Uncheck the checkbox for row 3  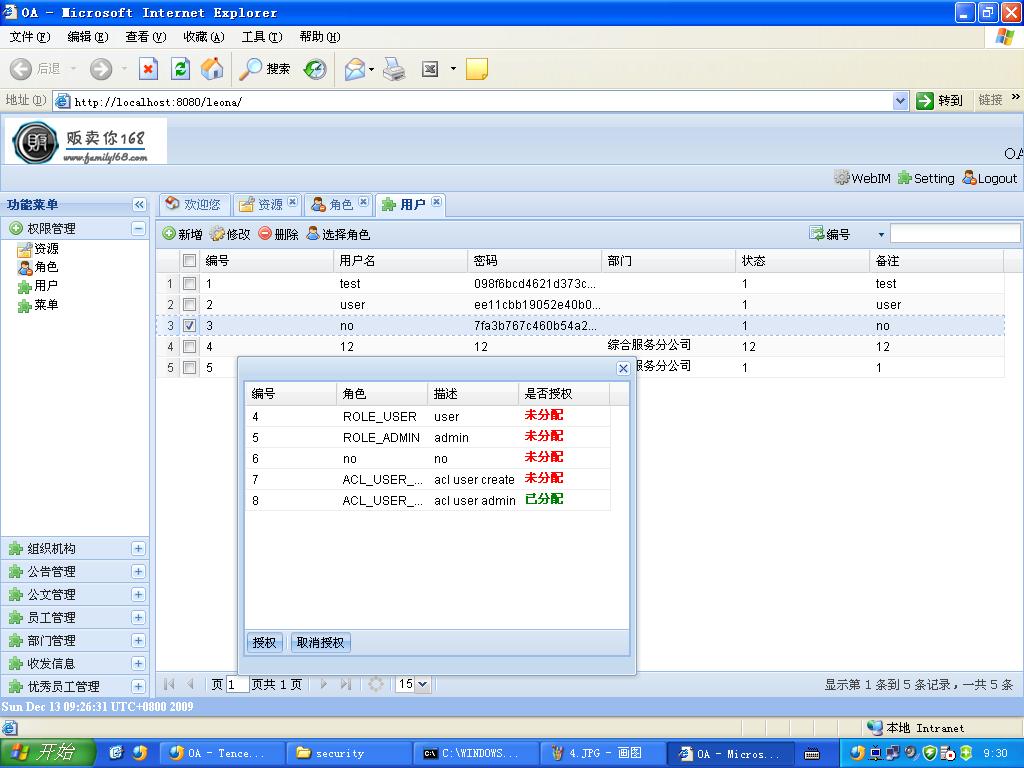click(189, 326)
